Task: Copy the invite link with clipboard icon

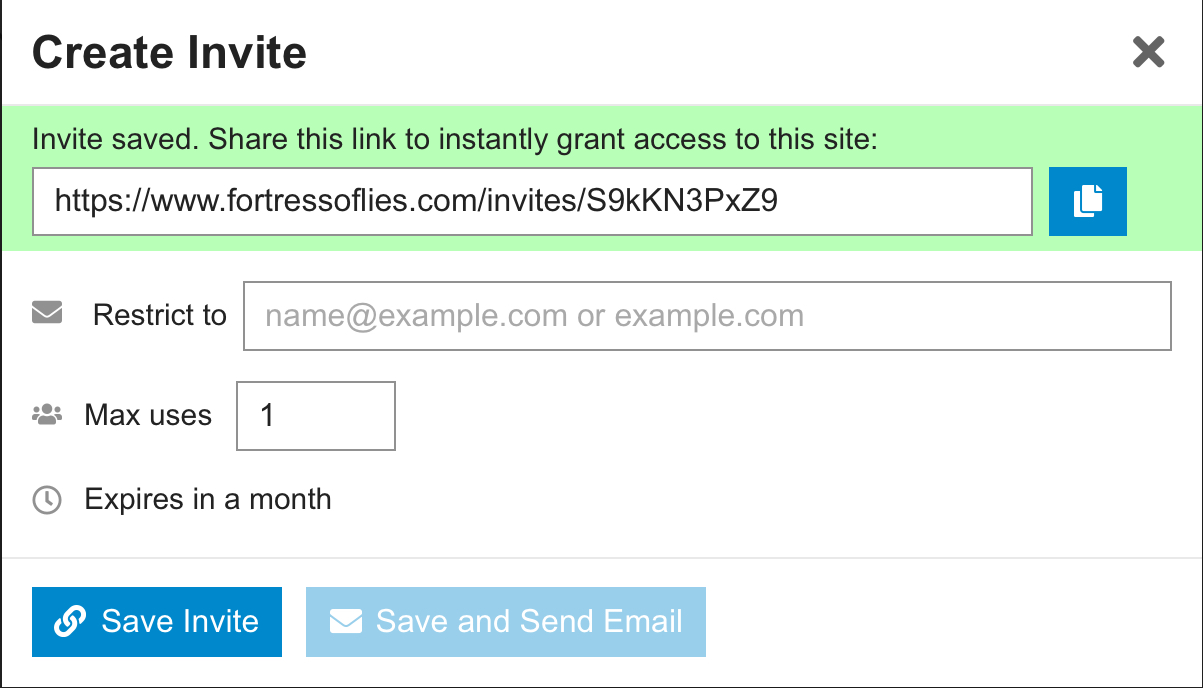Action: 1087,202
